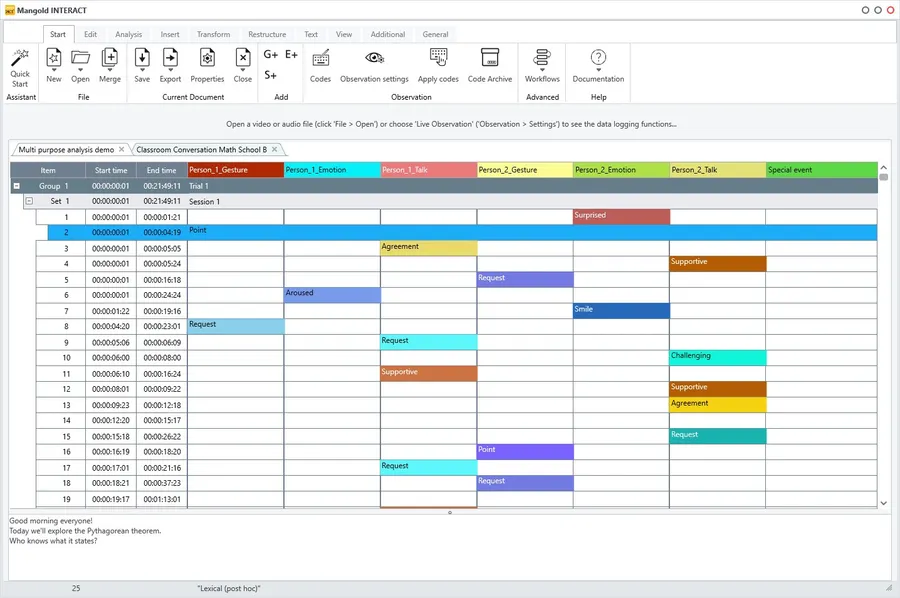Screen dimensions: 900x598
Task: Click G+ add group button
Action: point(271,55)
